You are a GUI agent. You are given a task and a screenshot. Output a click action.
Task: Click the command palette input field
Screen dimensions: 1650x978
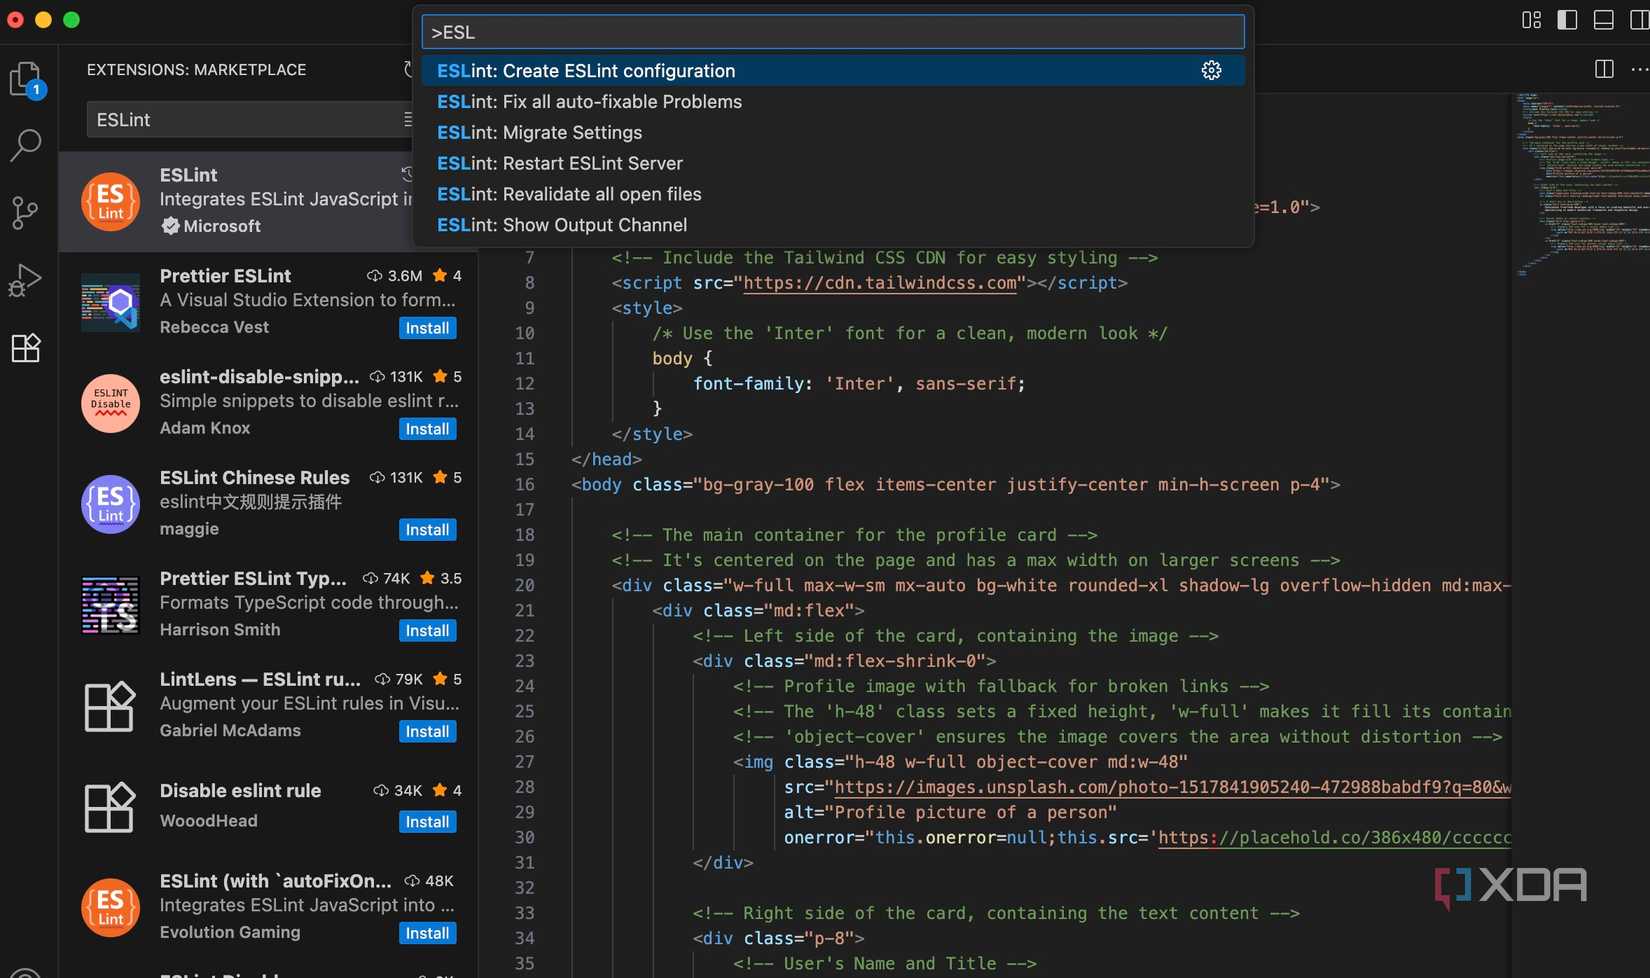(832, 32)
